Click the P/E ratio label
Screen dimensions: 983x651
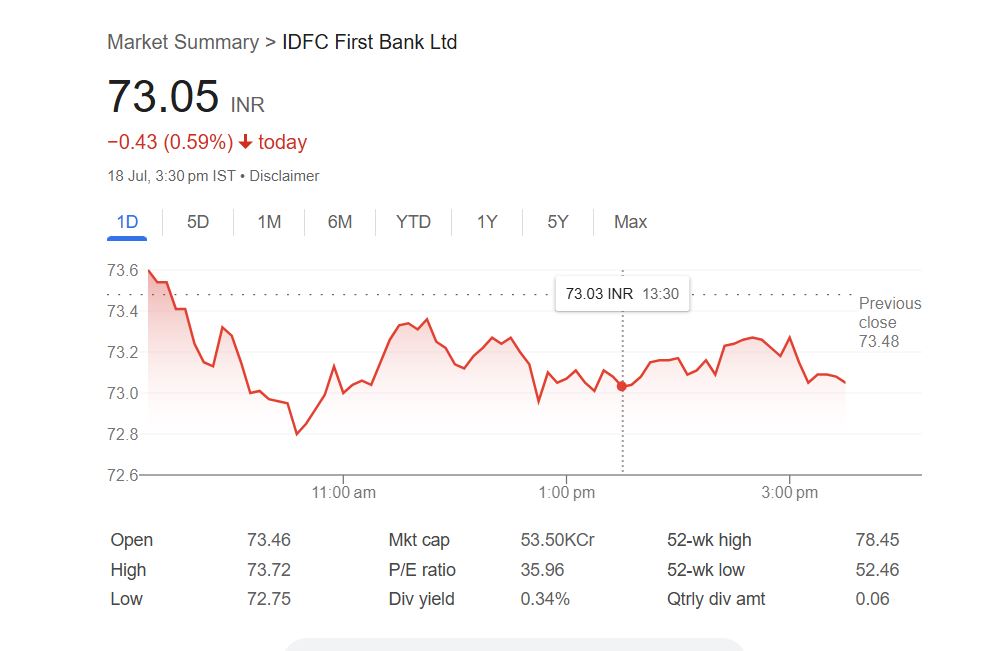422,570
